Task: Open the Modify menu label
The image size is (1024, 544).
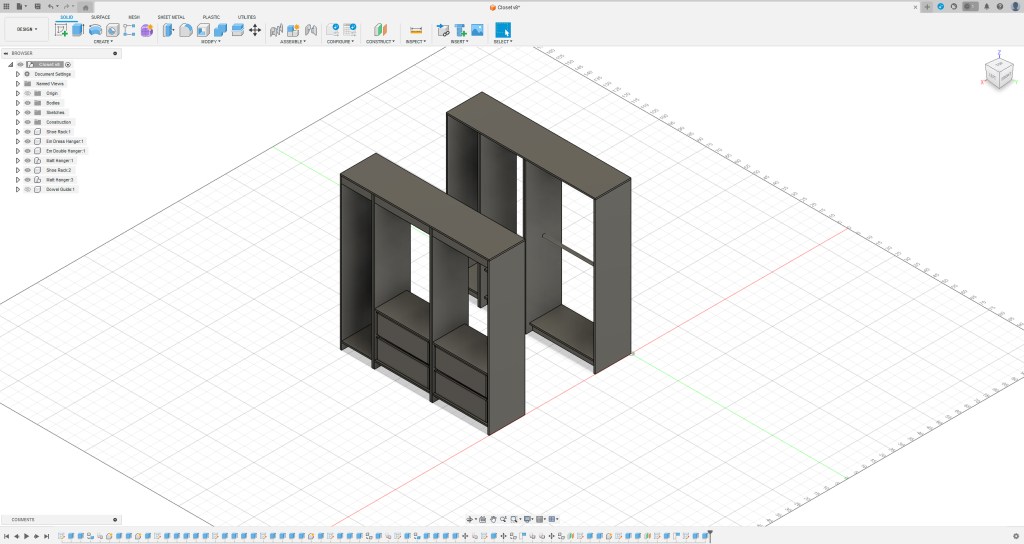Action: 211,42
